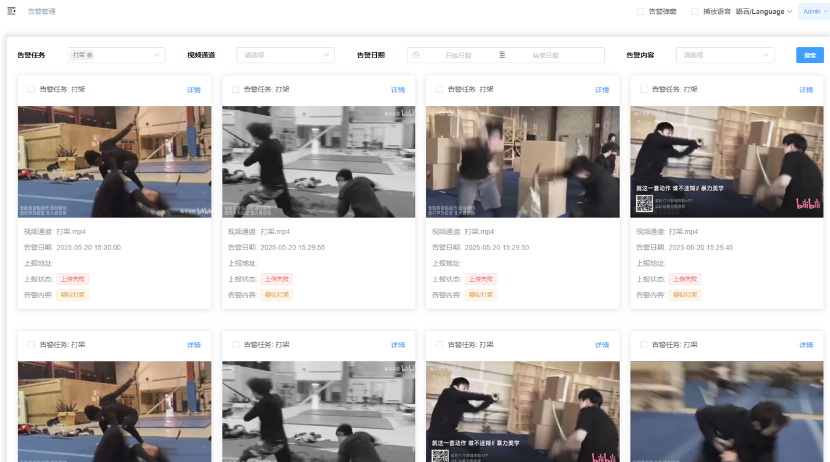Click the clock icon in date range
Viewport: 830px width, 462px height.
(x=416, y=55)
